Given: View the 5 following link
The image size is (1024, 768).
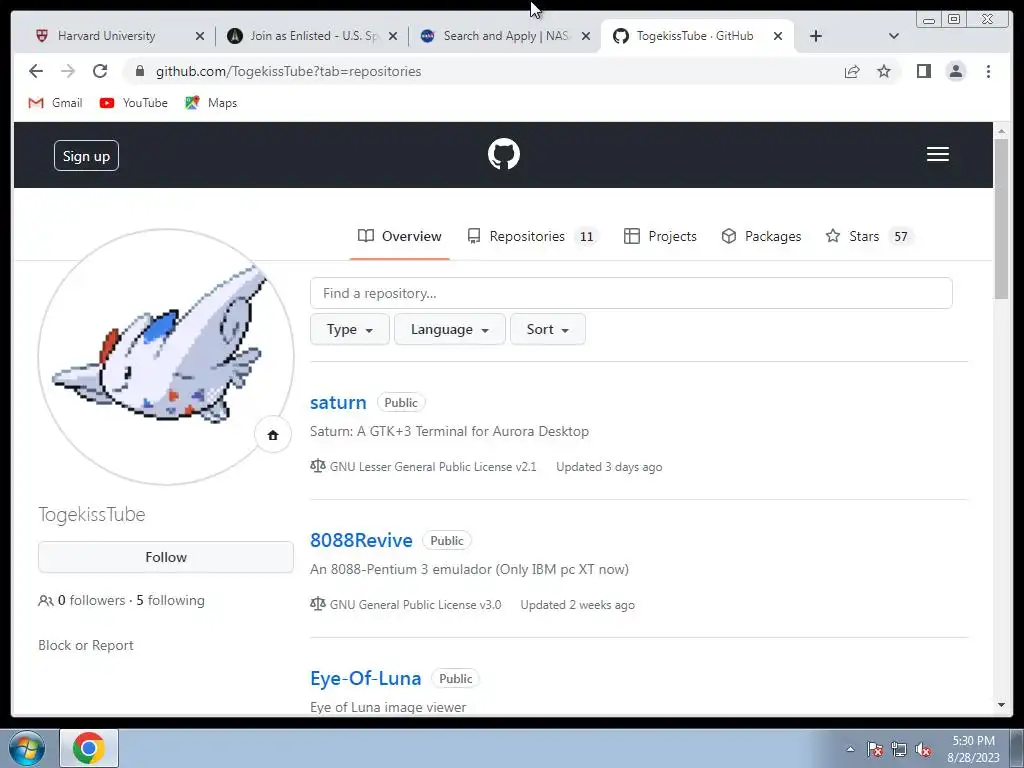Looking at the screenshot, I should (x=170, y=600).
